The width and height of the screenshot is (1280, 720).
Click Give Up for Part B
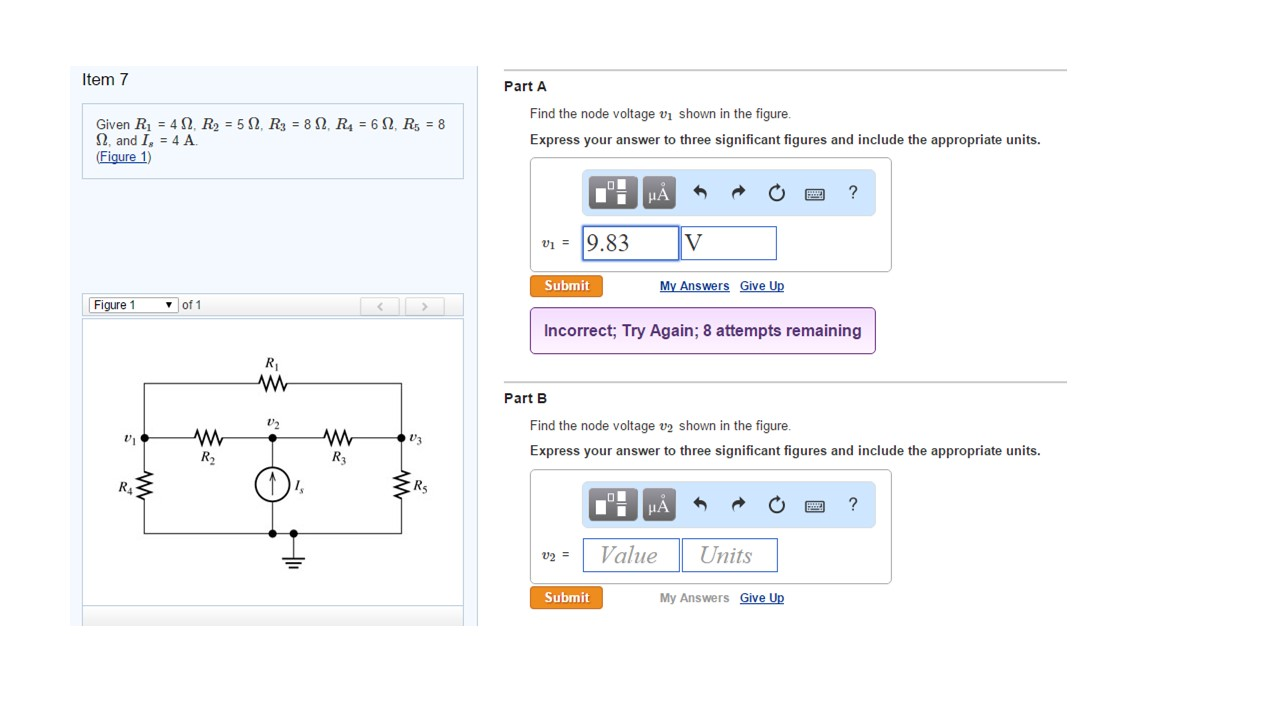pyautogui.click(x=762, y=597)
